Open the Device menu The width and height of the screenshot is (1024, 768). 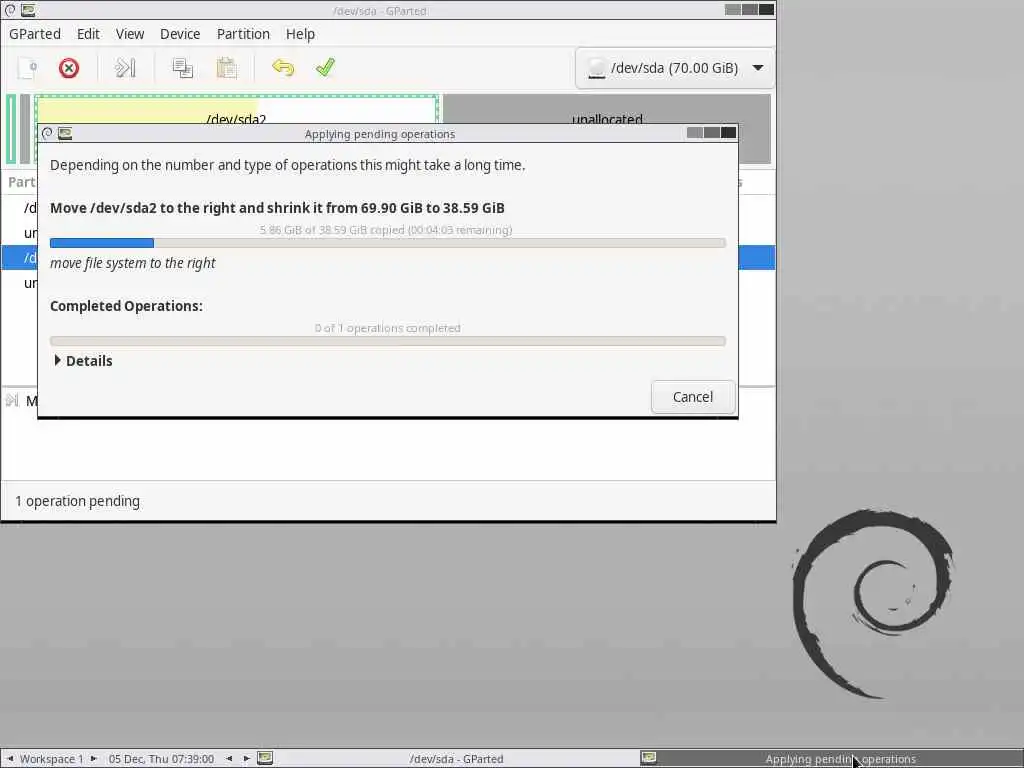(180, 34)
